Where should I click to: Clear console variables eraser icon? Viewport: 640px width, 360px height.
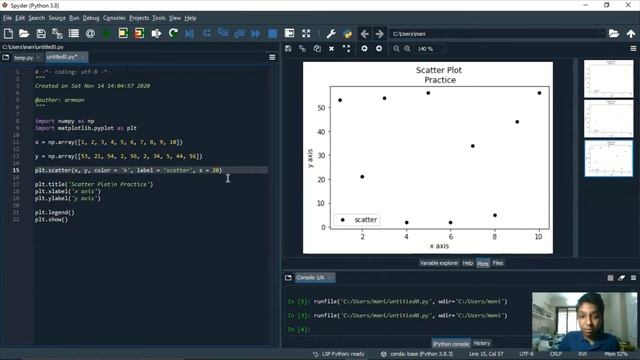(622, 278)
